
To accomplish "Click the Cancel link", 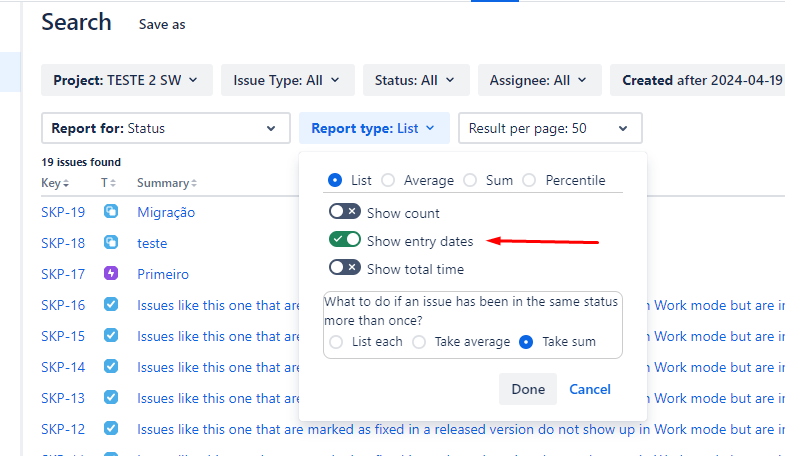I will click(590, 389).
